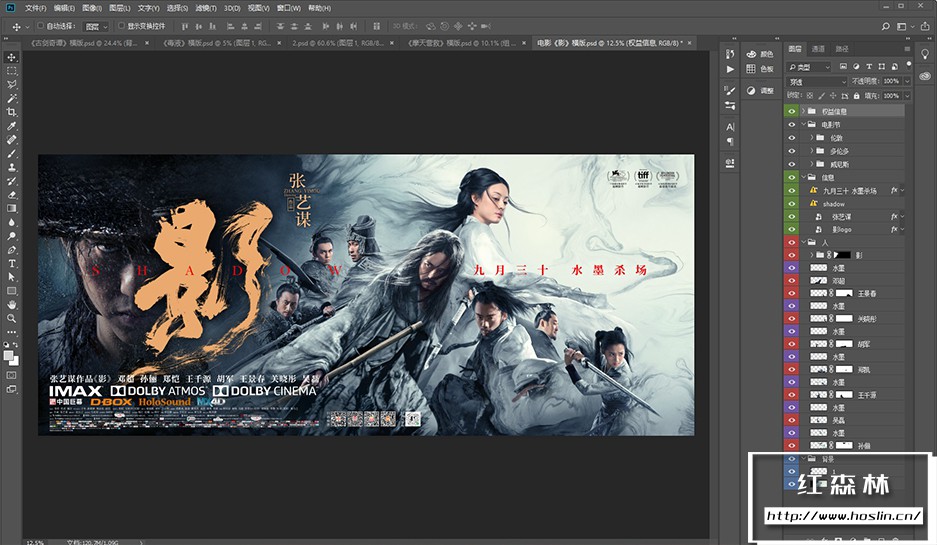This screenshot has width=937, height=545.
Task: Open the History panel icon
Action: (x=730, y=54)
